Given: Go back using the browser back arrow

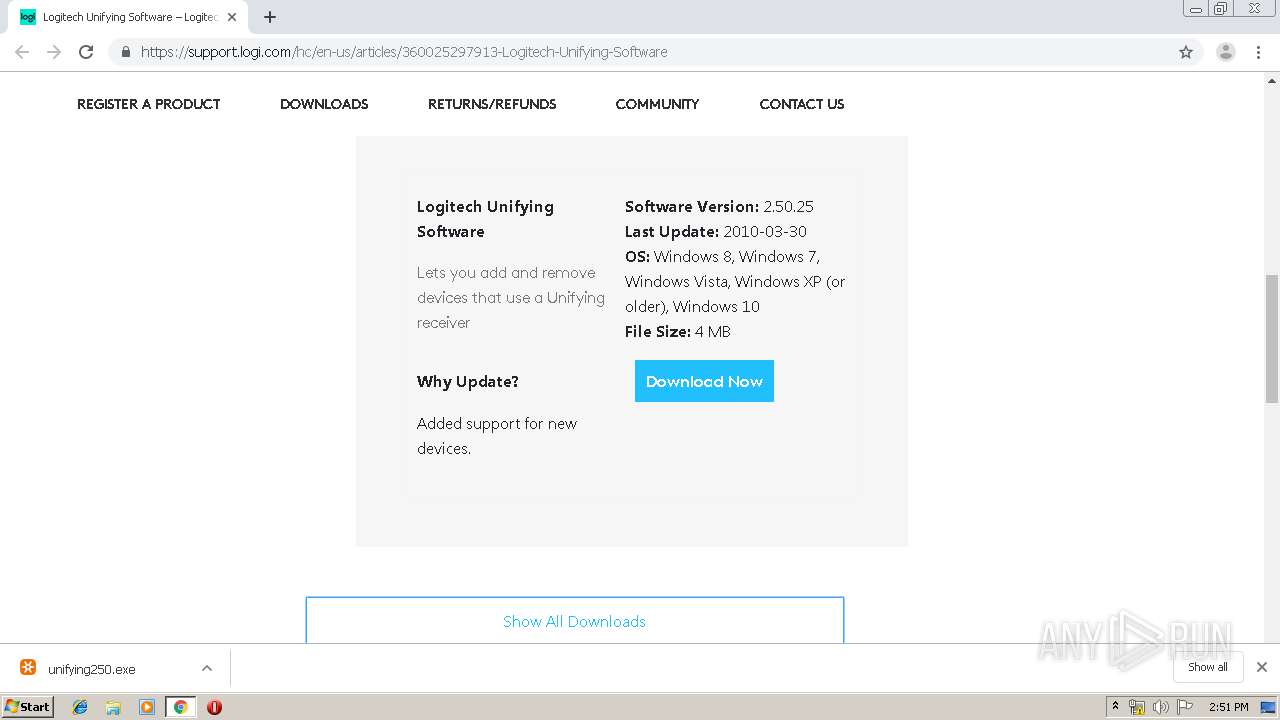Looking at the screenshot, I should coord(22,52).
